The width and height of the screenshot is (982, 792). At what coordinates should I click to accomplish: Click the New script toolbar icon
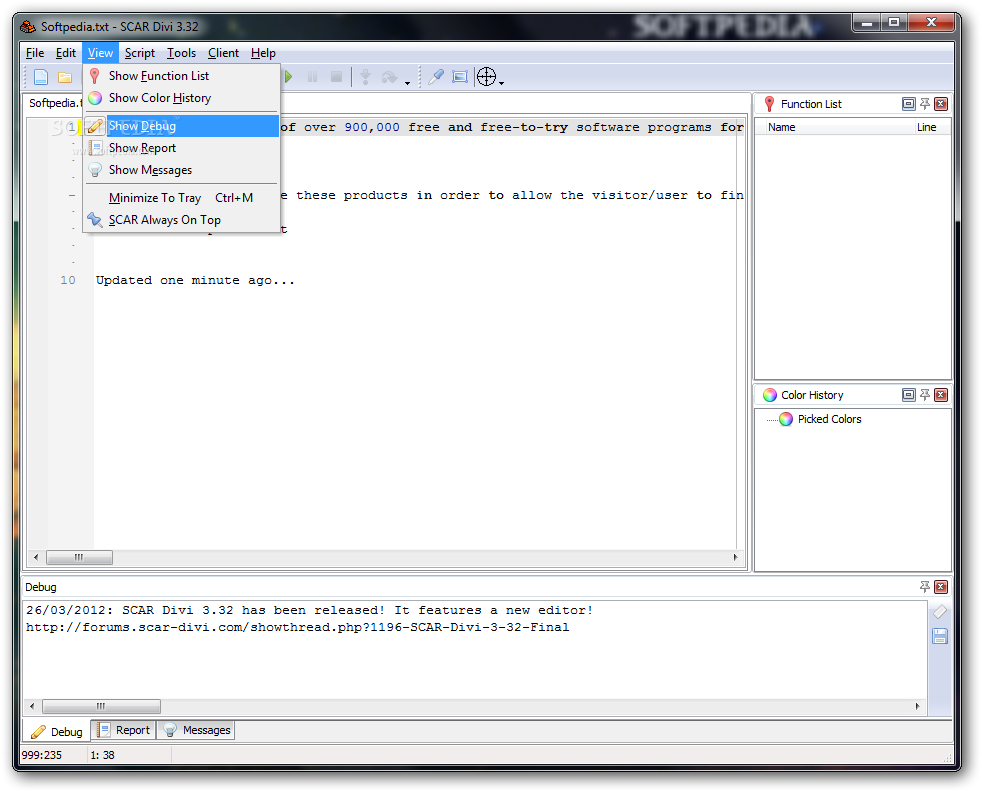(x=41, y=77)
